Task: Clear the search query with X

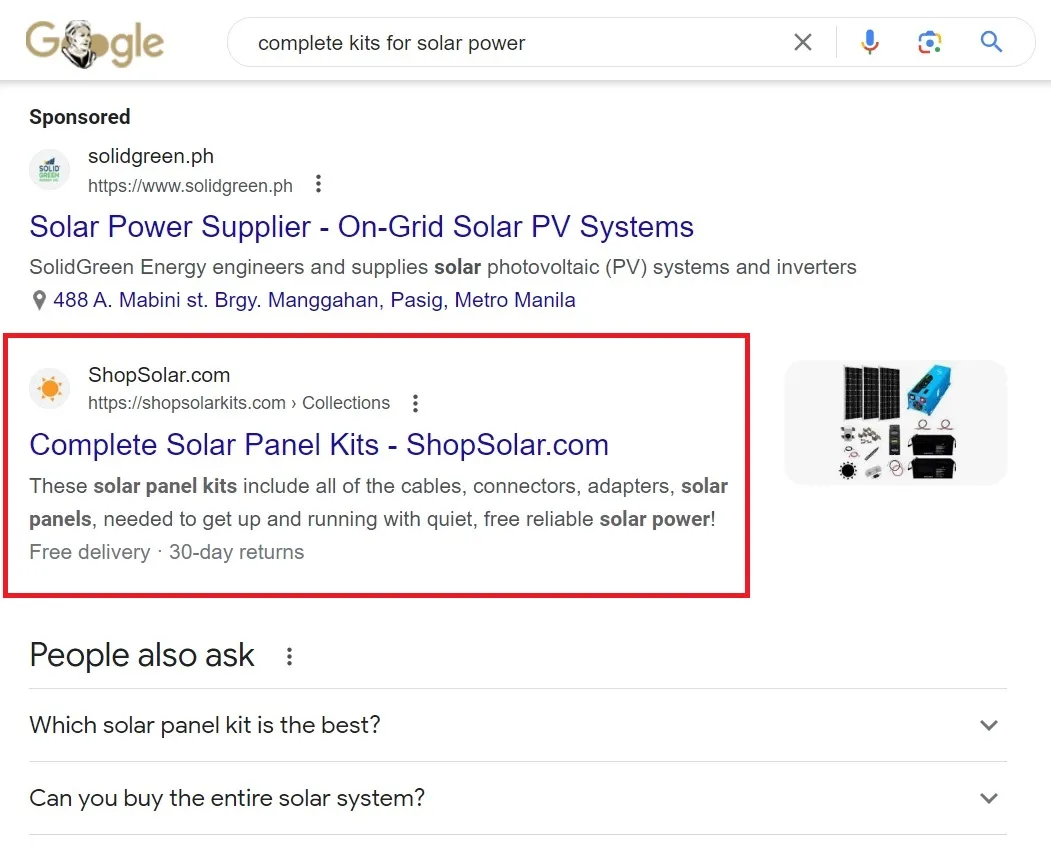Action: [802, 42]
